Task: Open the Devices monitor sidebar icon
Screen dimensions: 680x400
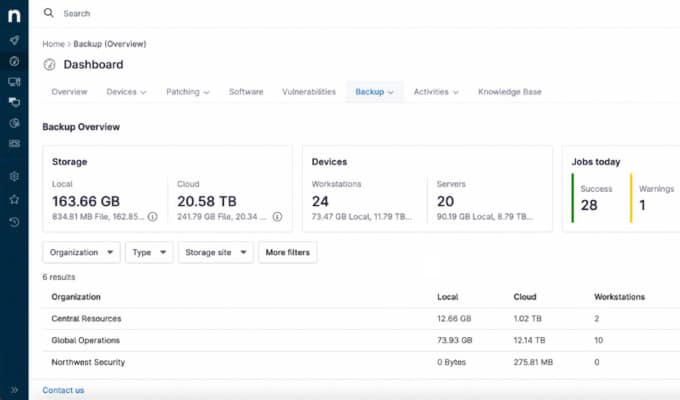Action: click(x=14, y=82)
